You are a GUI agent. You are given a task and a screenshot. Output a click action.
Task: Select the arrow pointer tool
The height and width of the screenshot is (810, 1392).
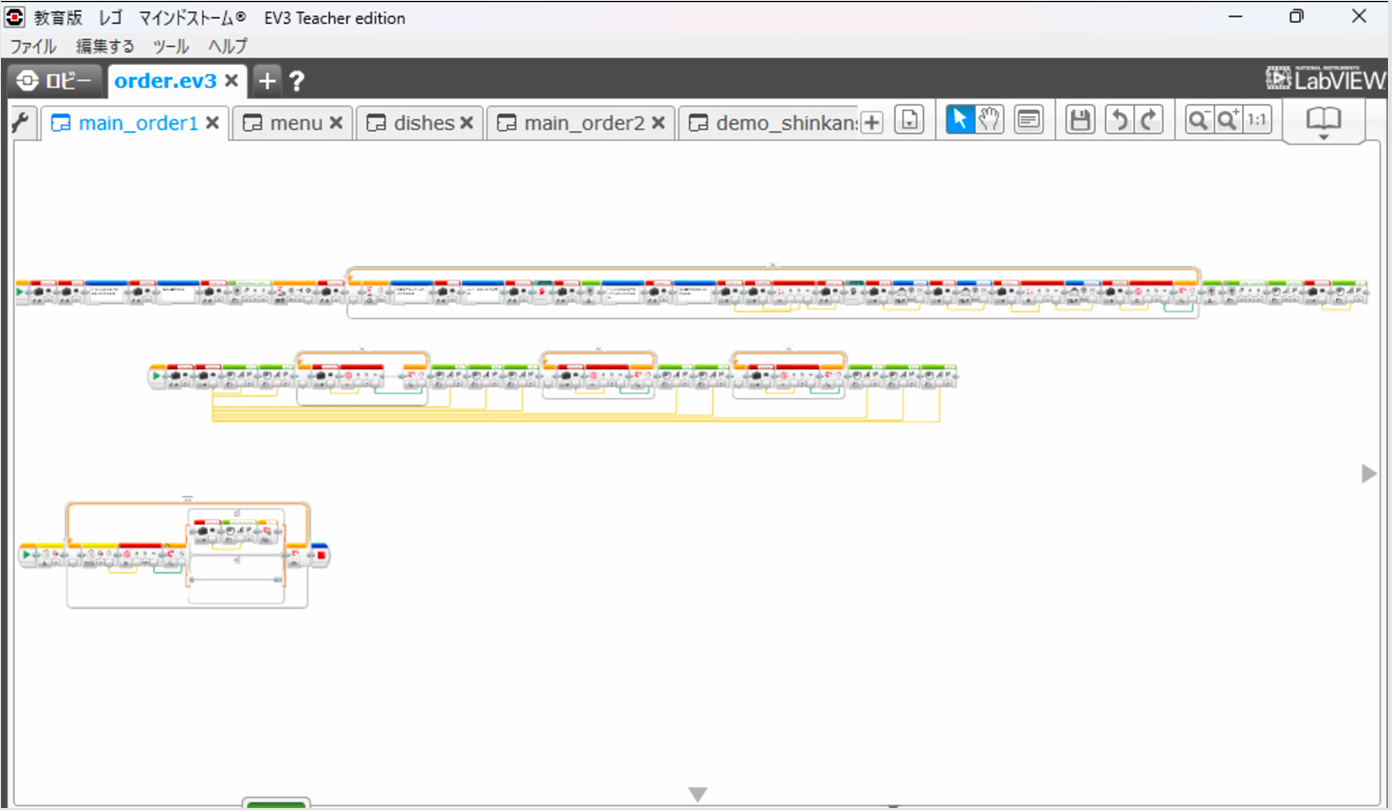pyautogui.click(x=960, y=121)
